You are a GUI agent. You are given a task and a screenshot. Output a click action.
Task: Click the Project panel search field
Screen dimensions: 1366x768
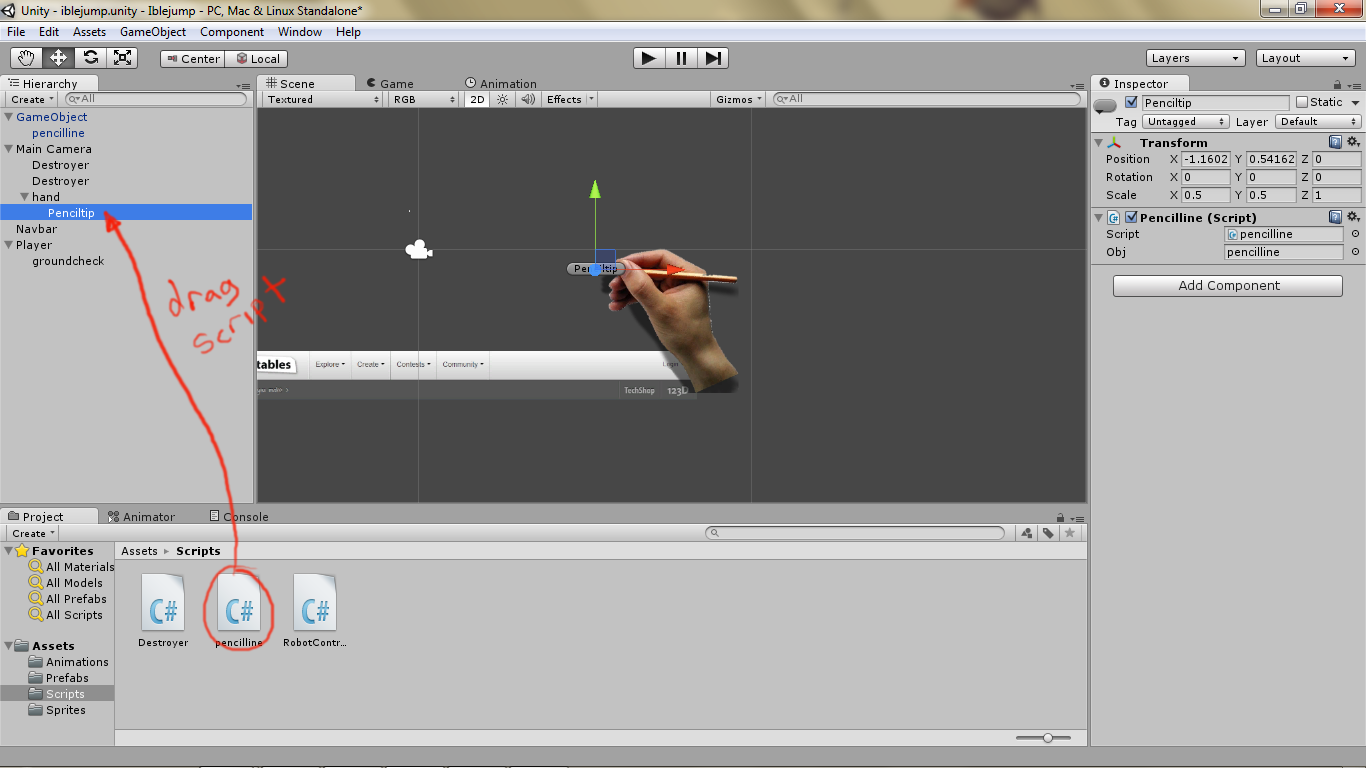click(x=855, y=533)
